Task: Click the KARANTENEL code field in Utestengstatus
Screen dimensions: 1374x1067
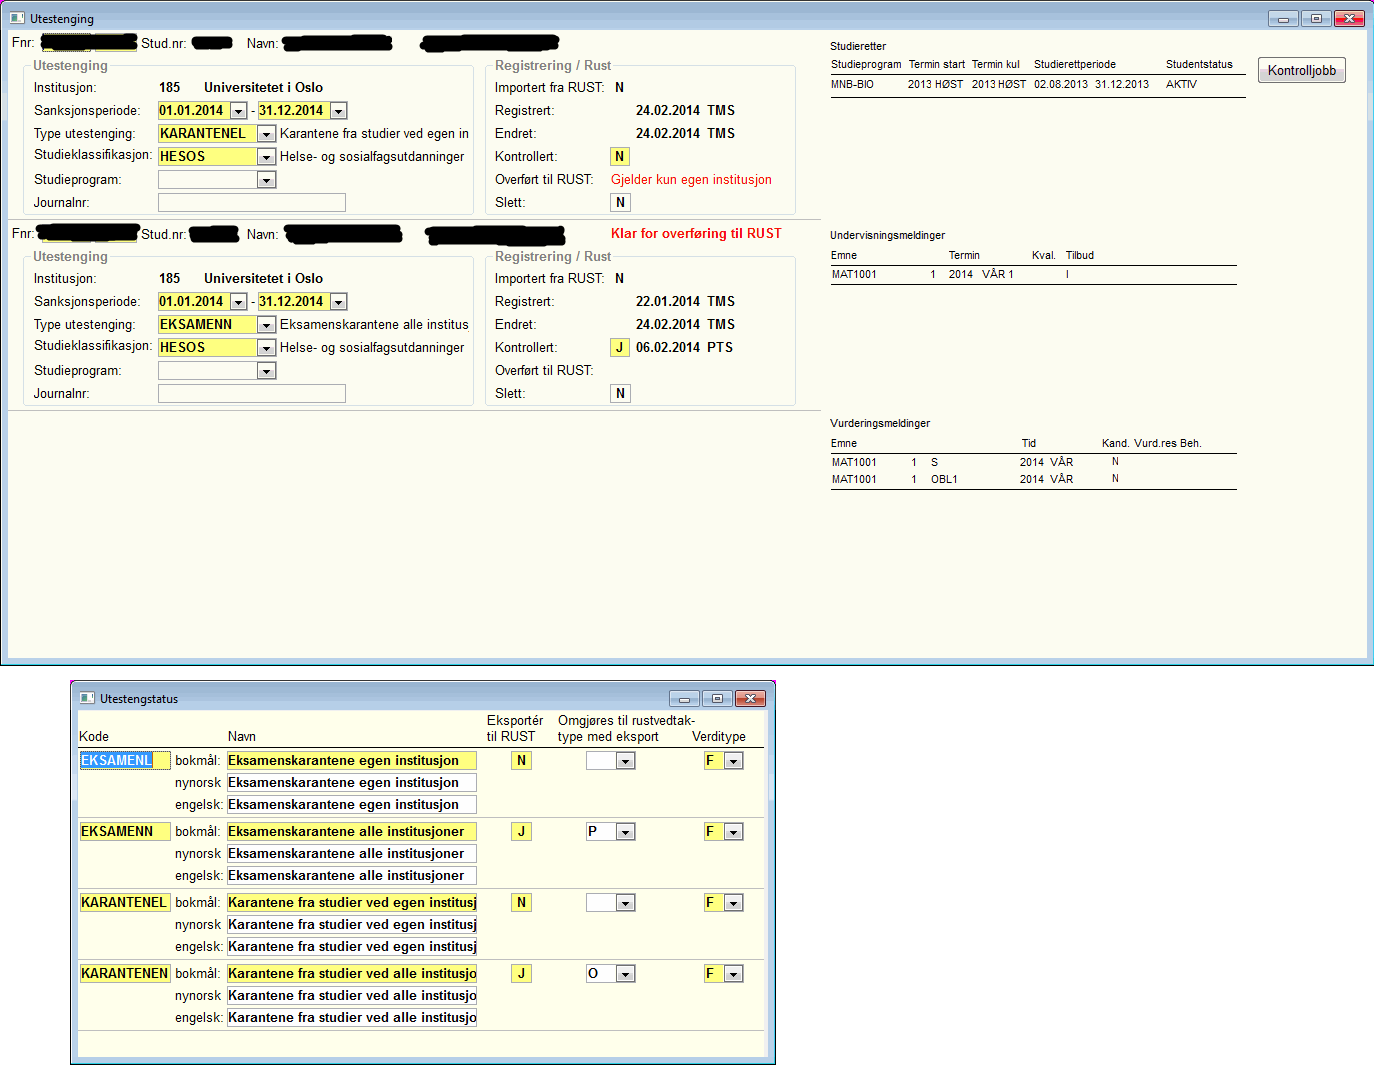Action: tap(125, 903)
